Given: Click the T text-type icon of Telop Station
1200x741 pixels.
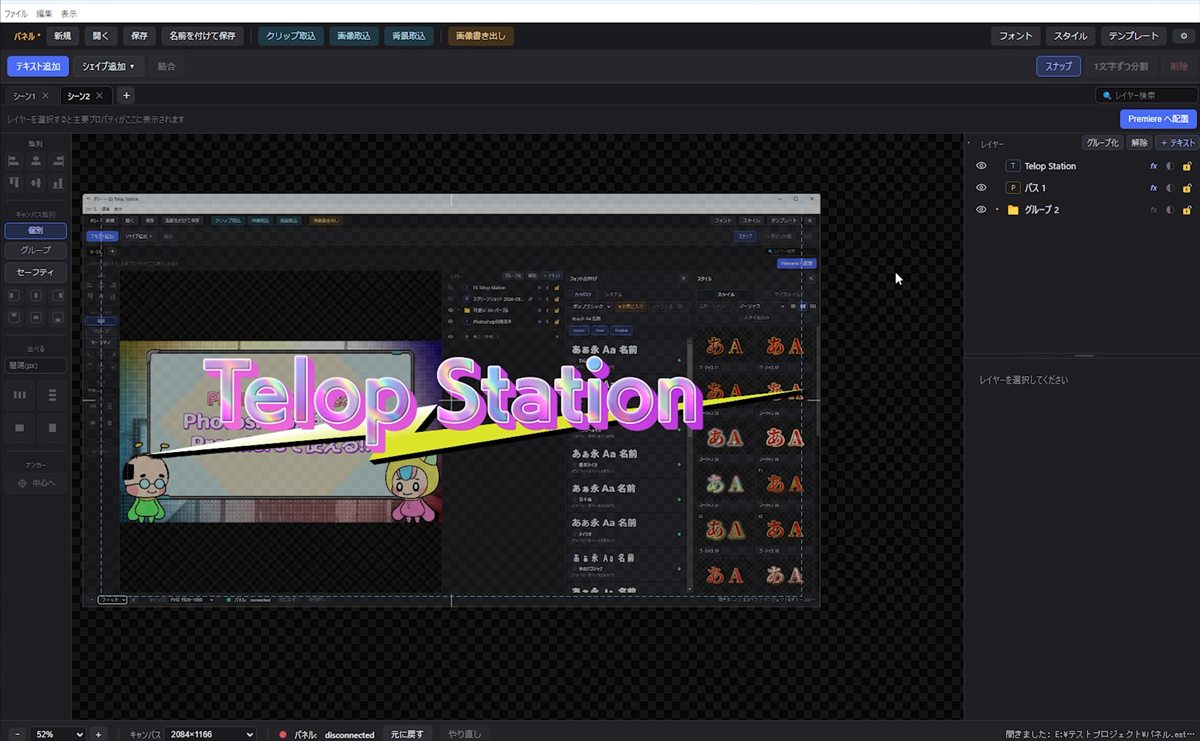Looking at the screenshot, I should (x=1012, y=166).
